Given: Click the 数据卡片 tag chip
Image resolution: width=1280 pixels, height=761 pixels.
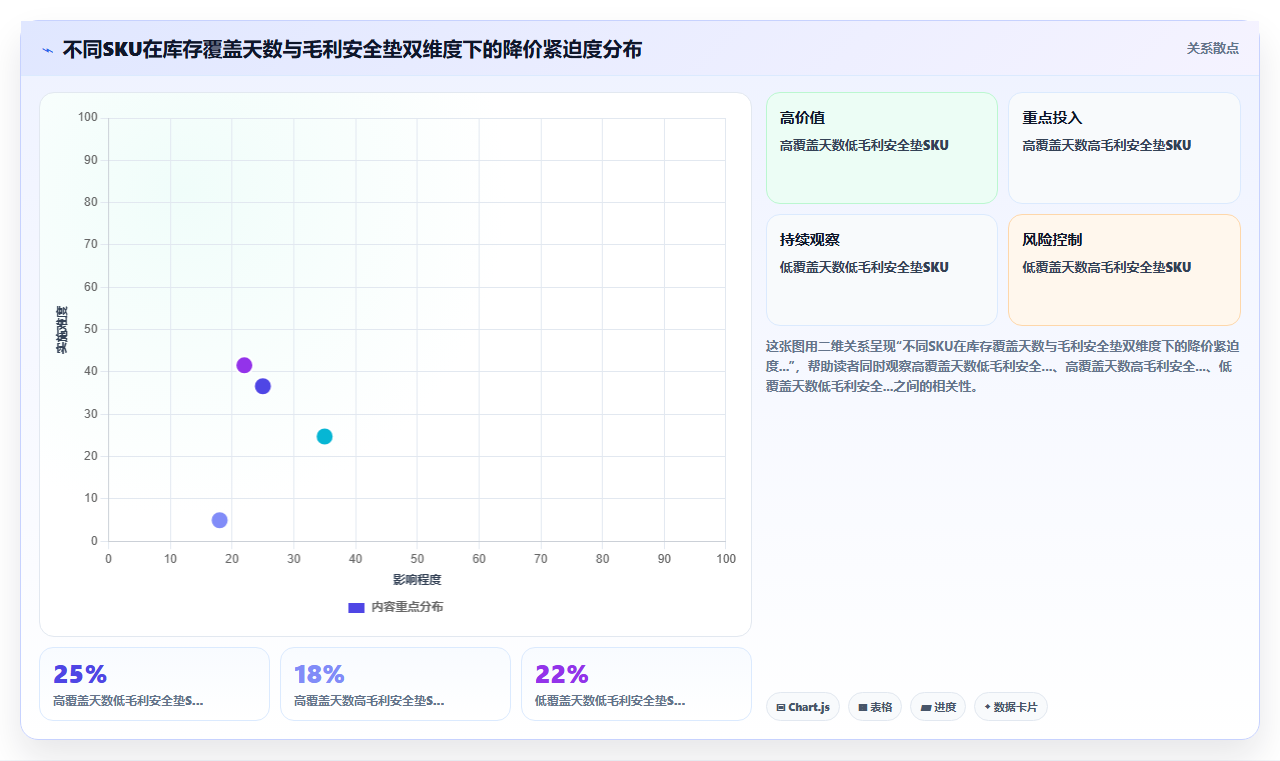Looking at the screenshot, I should coord(1011,707).
